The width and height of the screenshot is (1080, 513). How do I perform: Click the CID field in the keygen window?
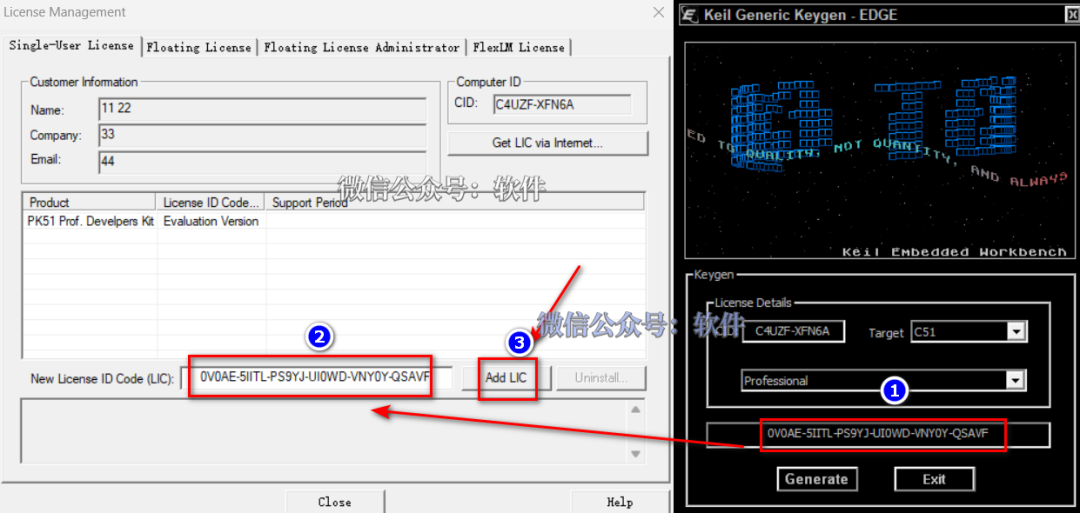793,331
